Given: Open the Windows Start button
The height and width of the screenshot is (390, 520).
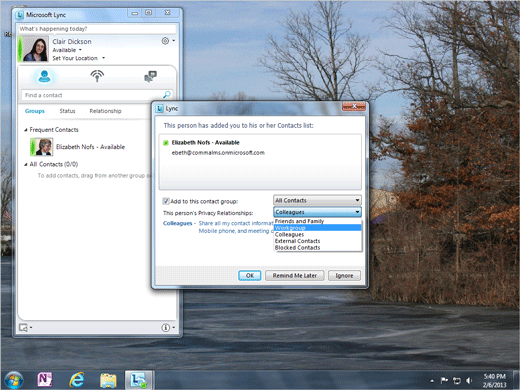Looking at the screenshot, I should 13,380.
